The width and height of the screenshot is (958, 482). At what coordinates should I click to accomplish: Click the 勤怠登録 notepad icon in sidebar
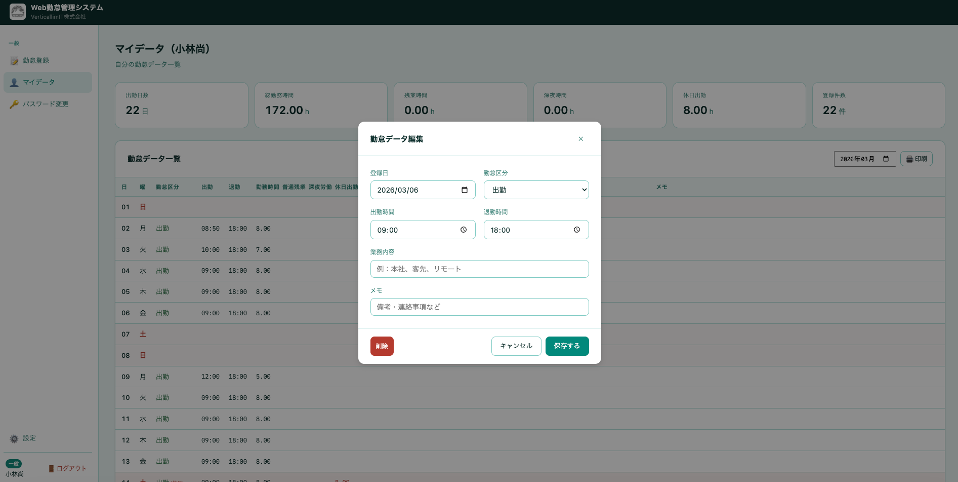click(14, 61)
